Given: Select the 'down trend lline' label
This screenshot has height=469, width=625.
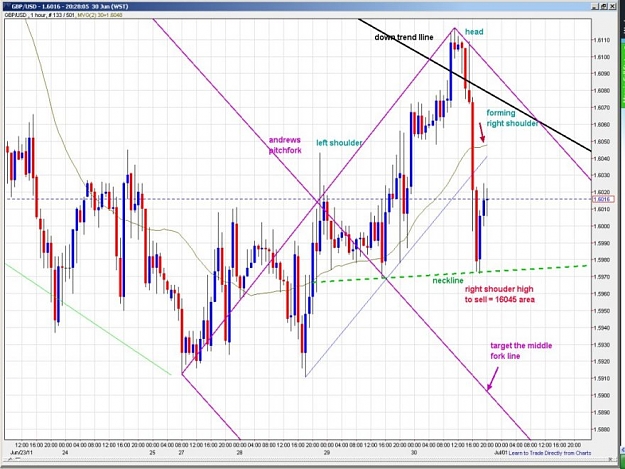Looking at the screenshot, I should click(404, 37).
